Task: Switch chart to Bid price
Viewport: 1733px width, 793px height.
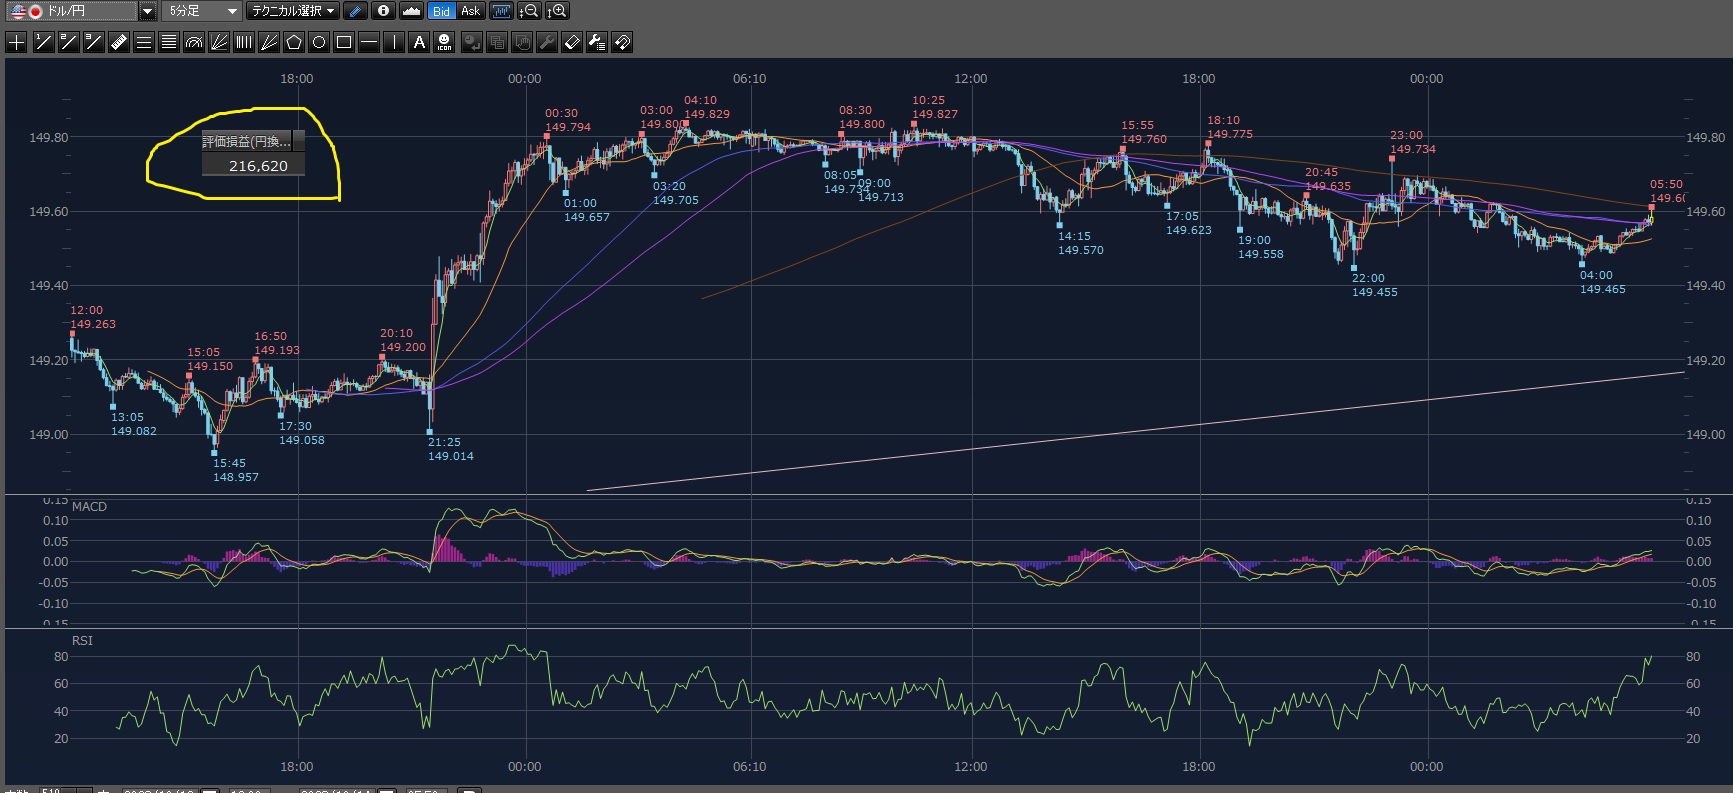Action: click(441, 11)
